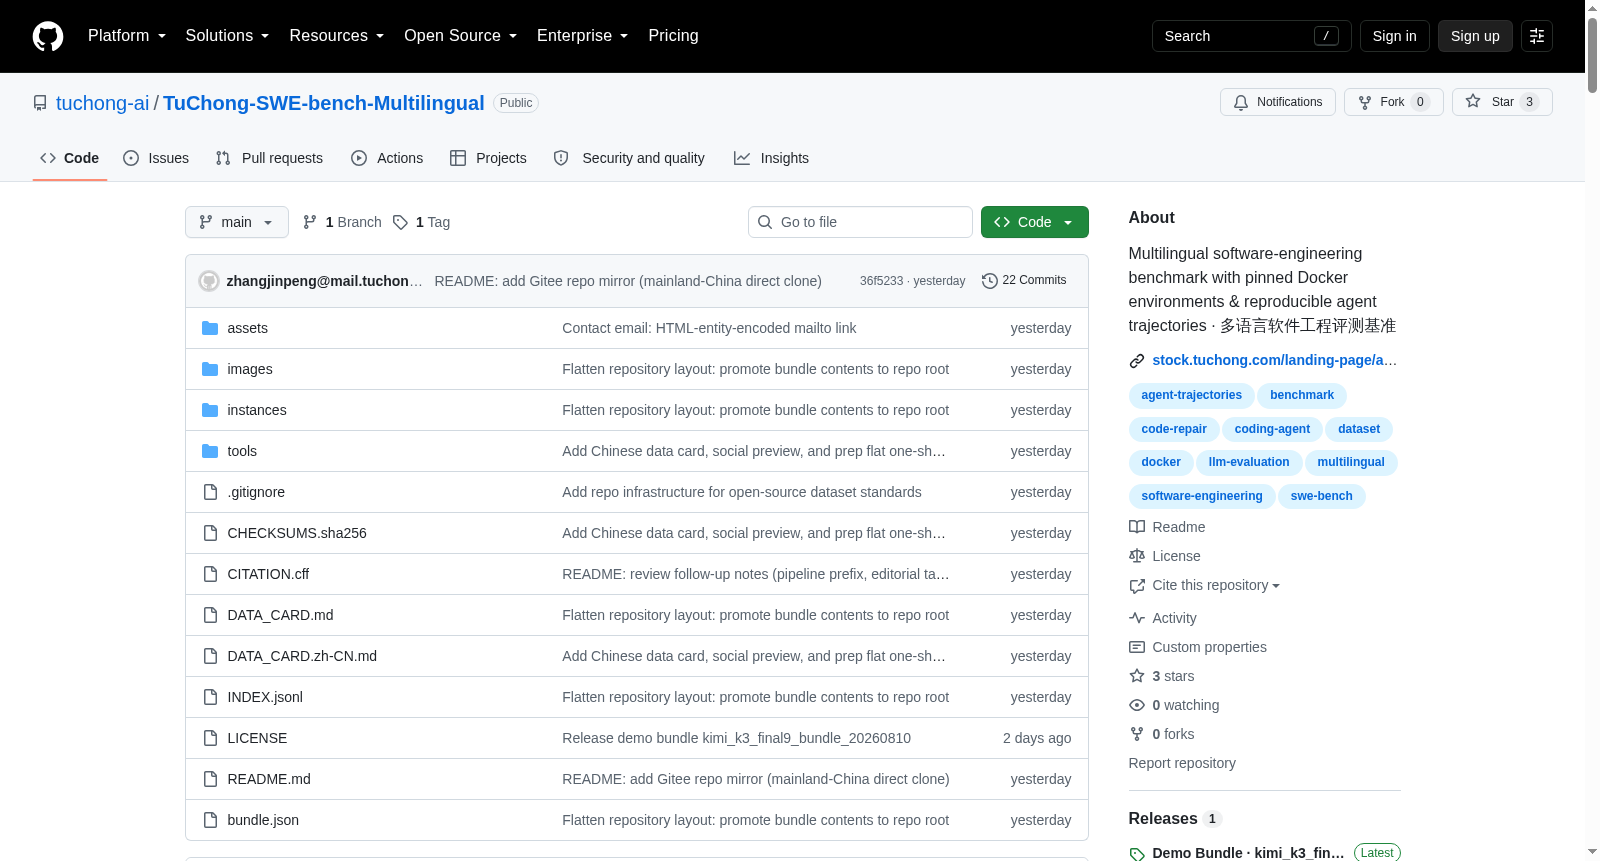1600x861 pixels.
Task: Click the fork icon button
Action: point(1365,102)
